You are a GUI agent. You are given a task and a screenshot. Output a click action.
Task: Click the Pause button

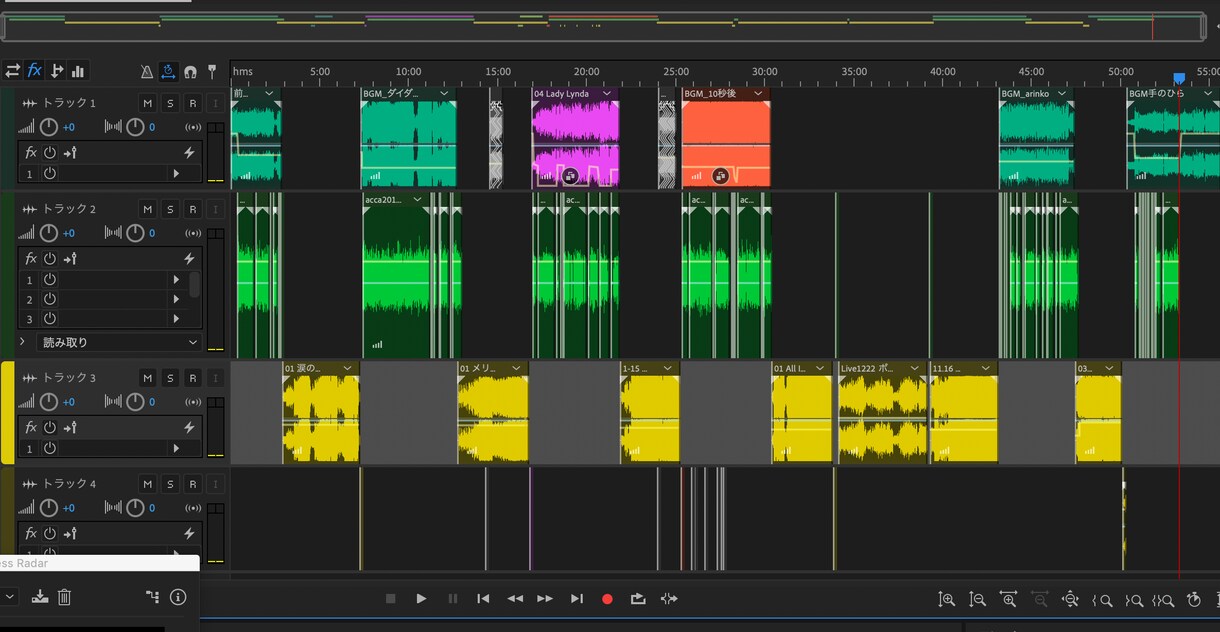point(452,599)
